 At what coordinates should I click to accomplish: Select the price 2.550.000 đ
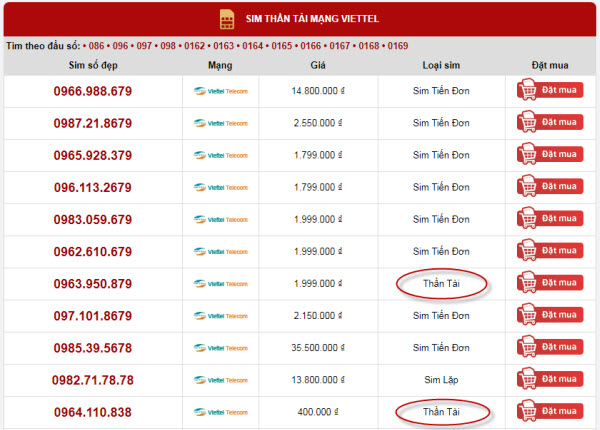click(318, 123)
